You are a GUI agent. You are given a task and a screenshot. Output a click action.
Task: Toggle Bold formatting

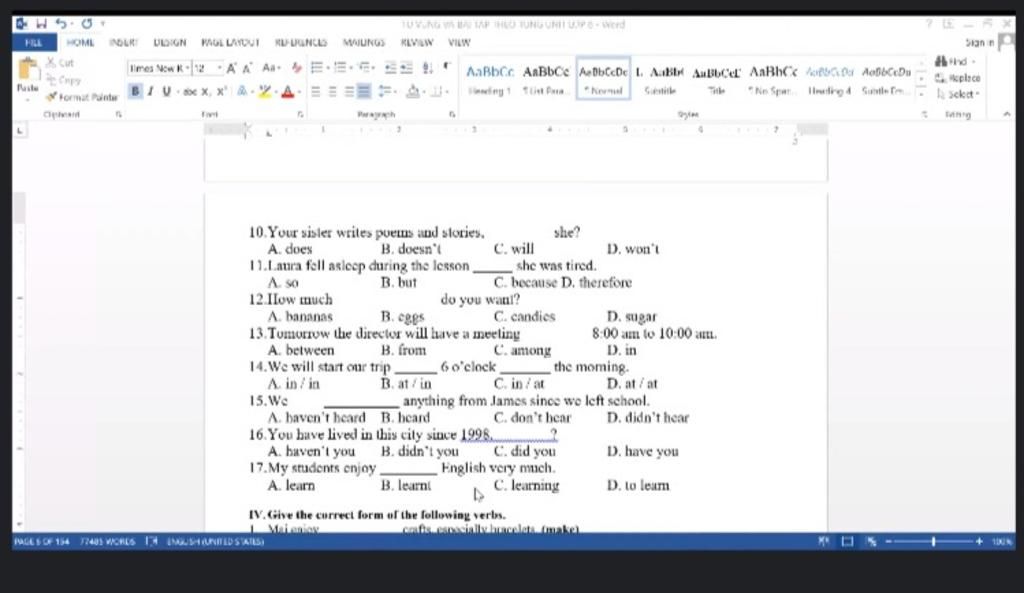tap(135, 91)
